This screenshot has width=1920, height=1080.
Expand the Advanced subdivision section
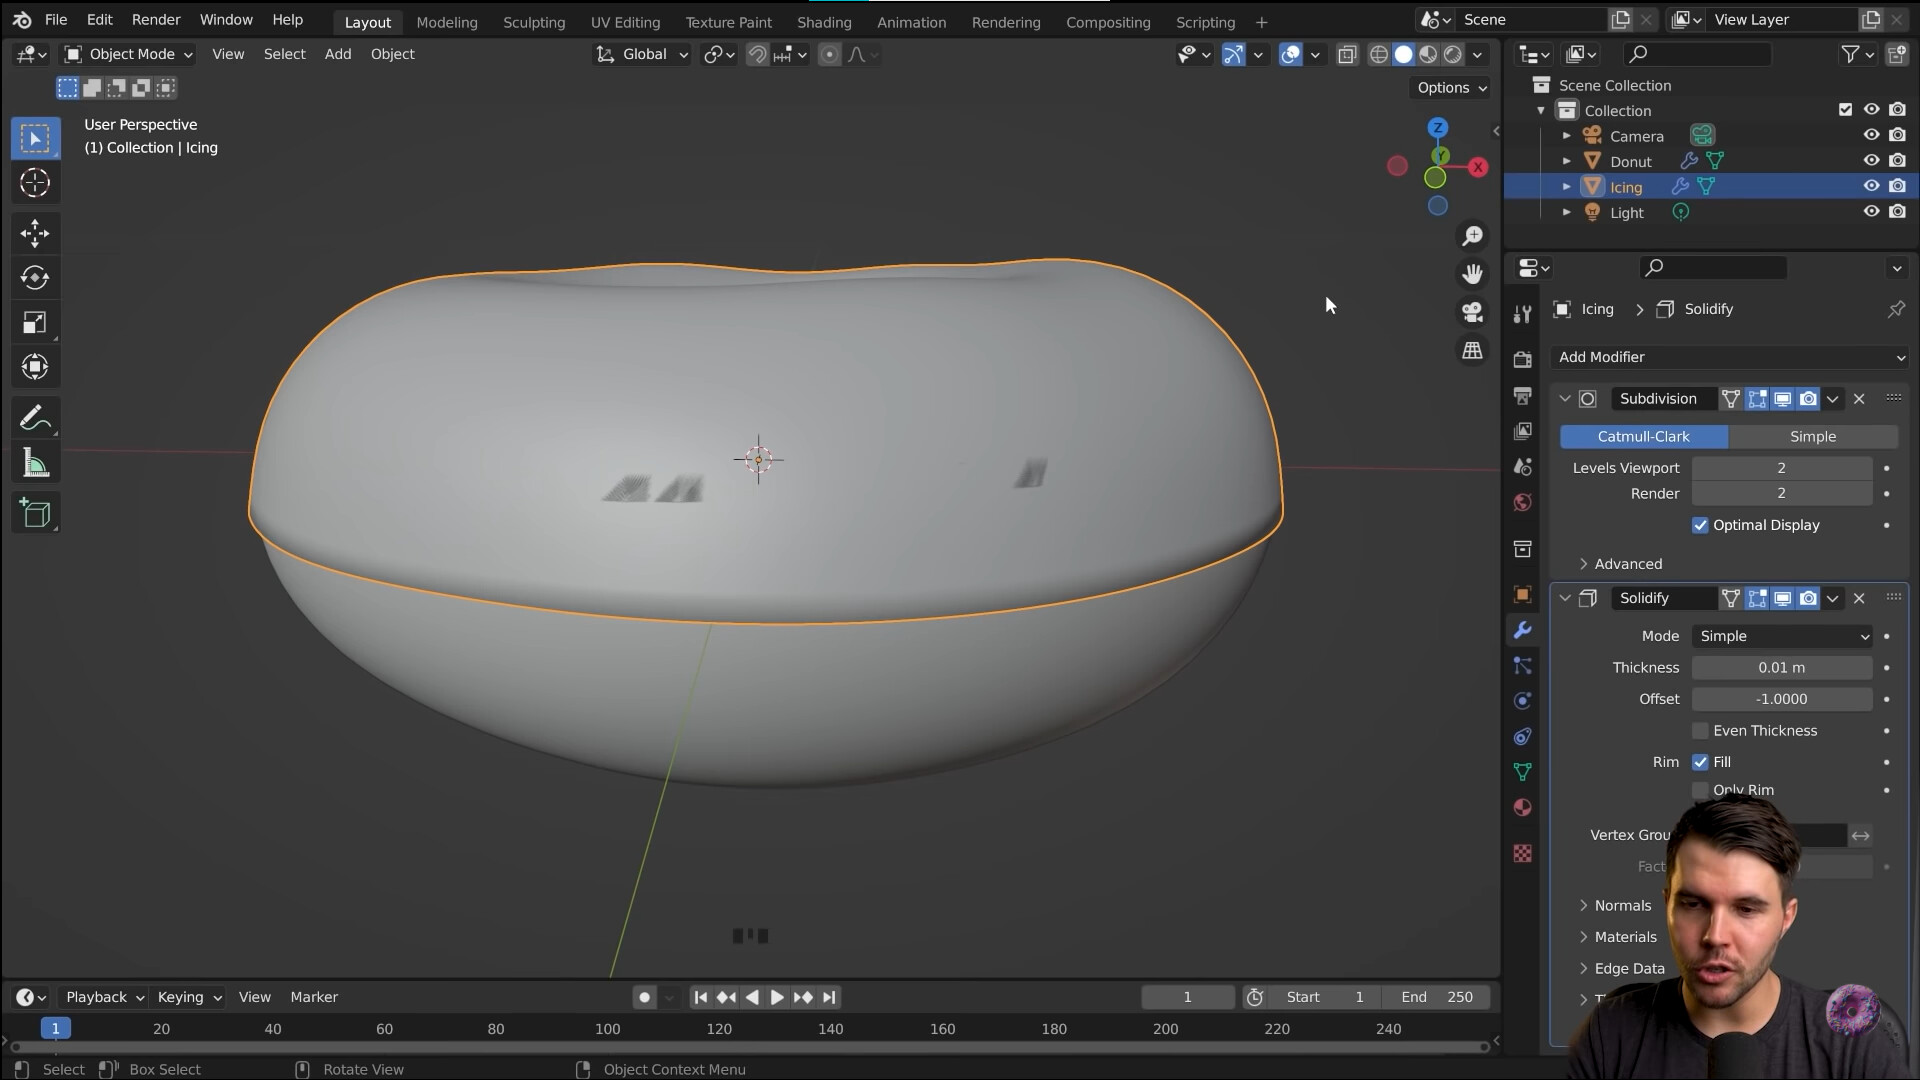(x=1620, y=564)
